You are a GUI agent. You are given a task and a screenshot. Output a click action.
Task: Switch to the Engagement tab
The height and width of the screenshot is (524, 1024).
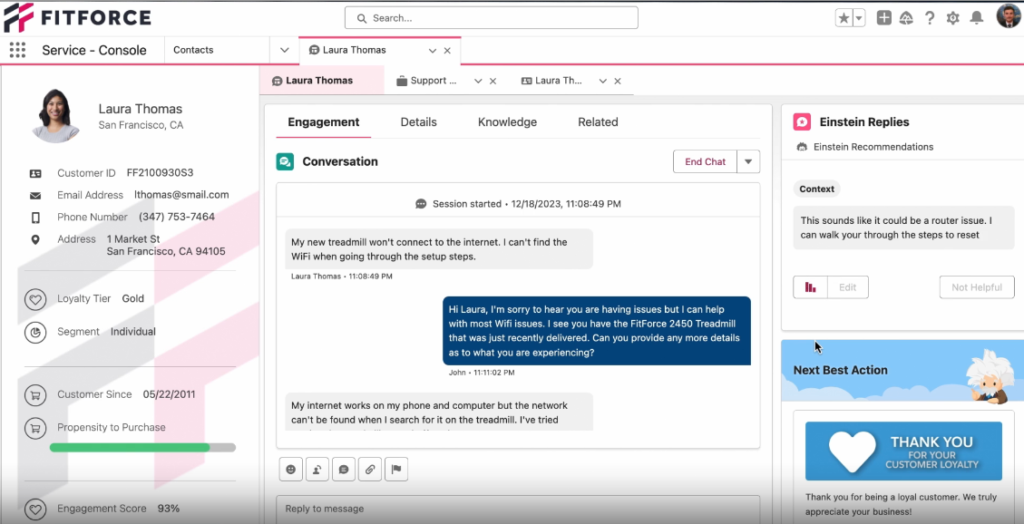323,122
